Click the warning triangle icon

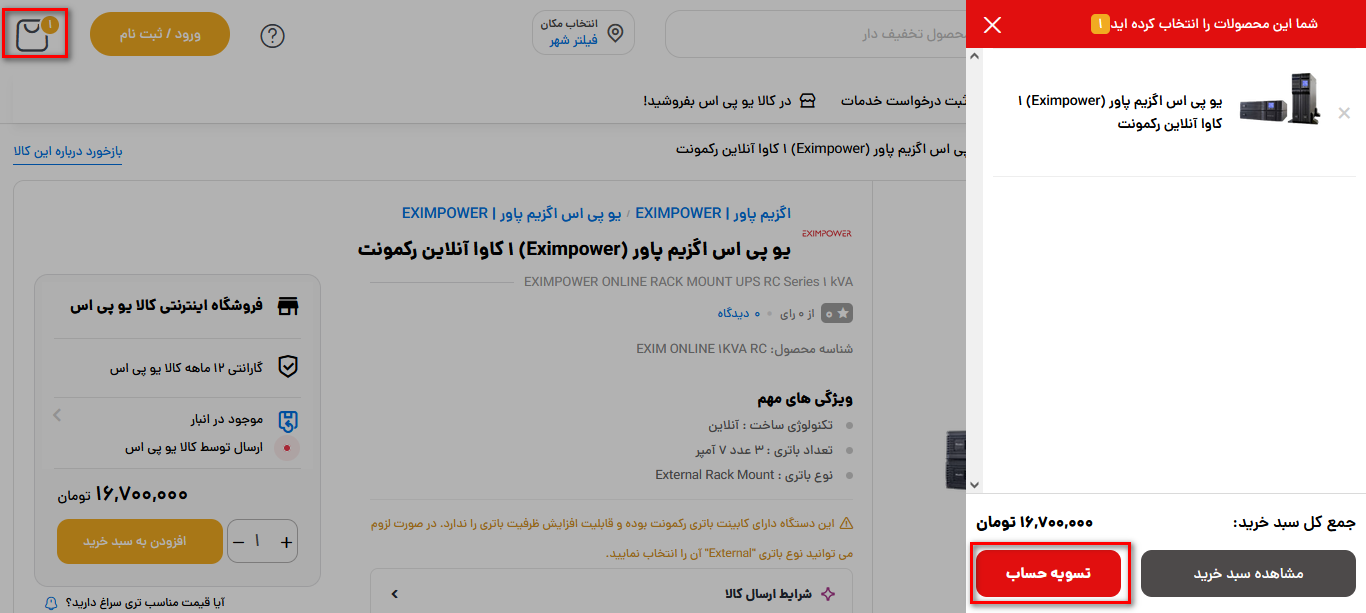(x=846, y=523)
